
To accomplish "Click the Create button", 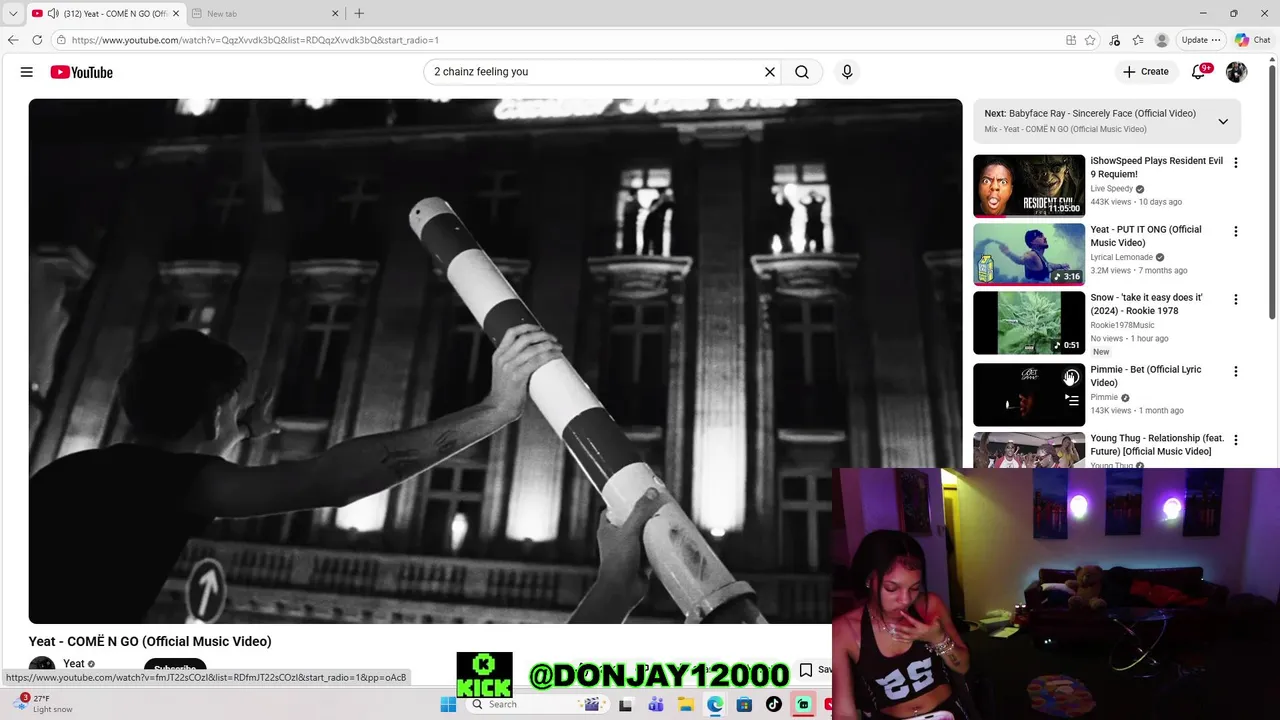I will [1146, 72].
